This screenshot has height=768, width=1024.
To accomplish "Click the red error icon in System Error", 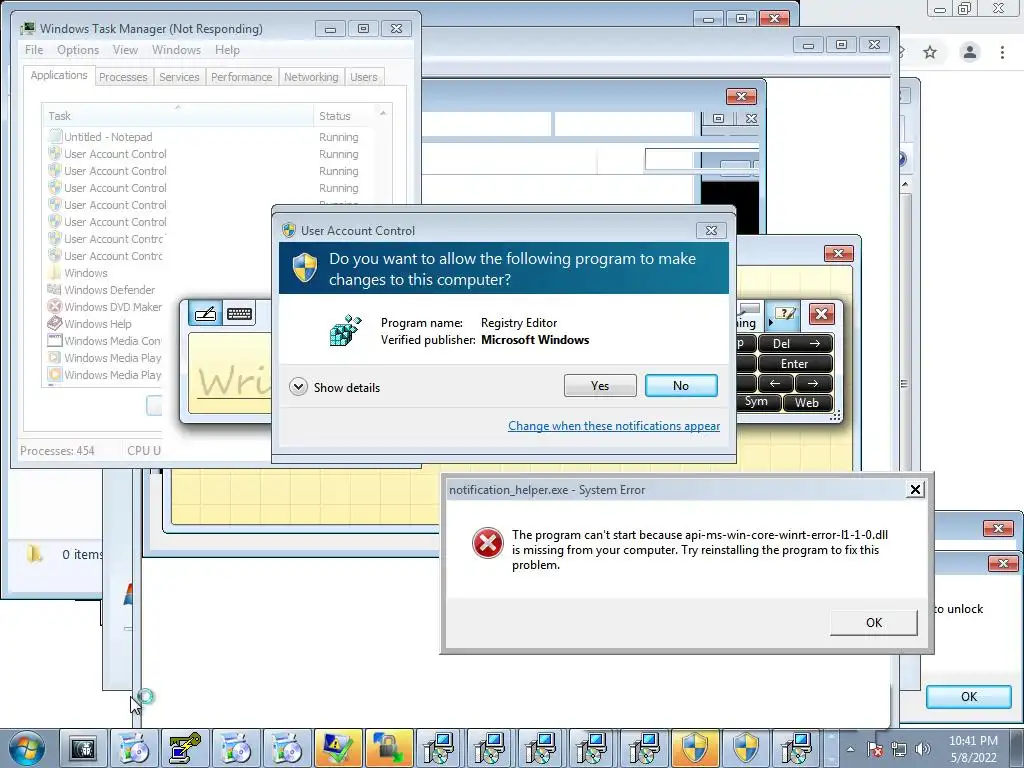I will click(488, 543).
